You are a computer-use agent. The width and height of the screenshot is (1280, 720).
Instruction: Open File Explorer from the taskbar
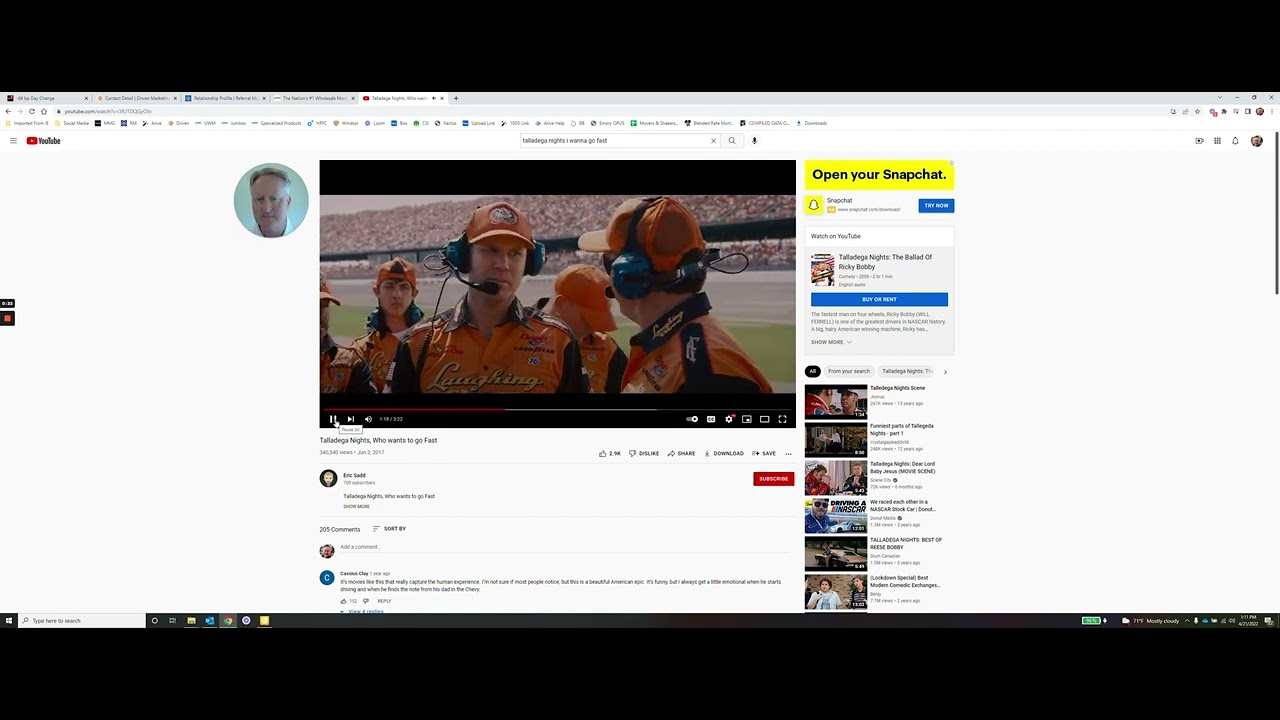(191, 621)
